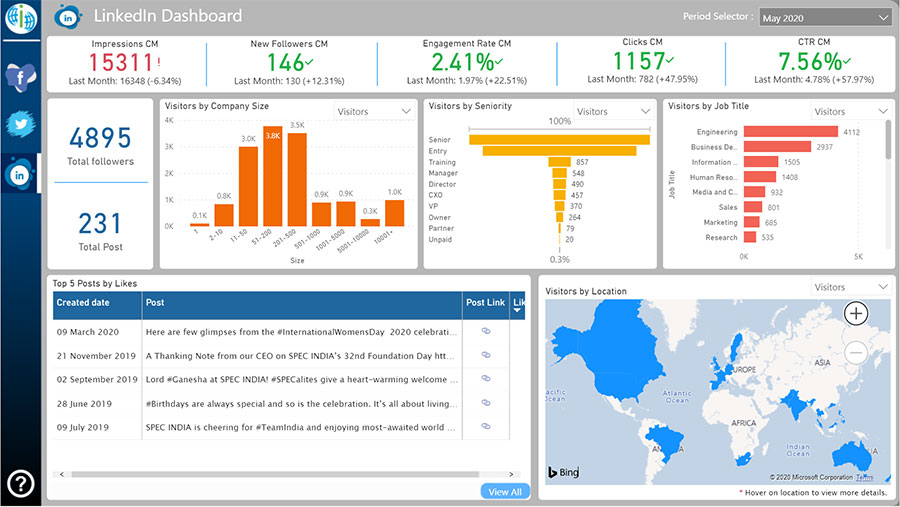900x507 pixels.
Task: Open the Twitter dashboard from sidebar
Action: pyautogui.click(x=21, y=123)
